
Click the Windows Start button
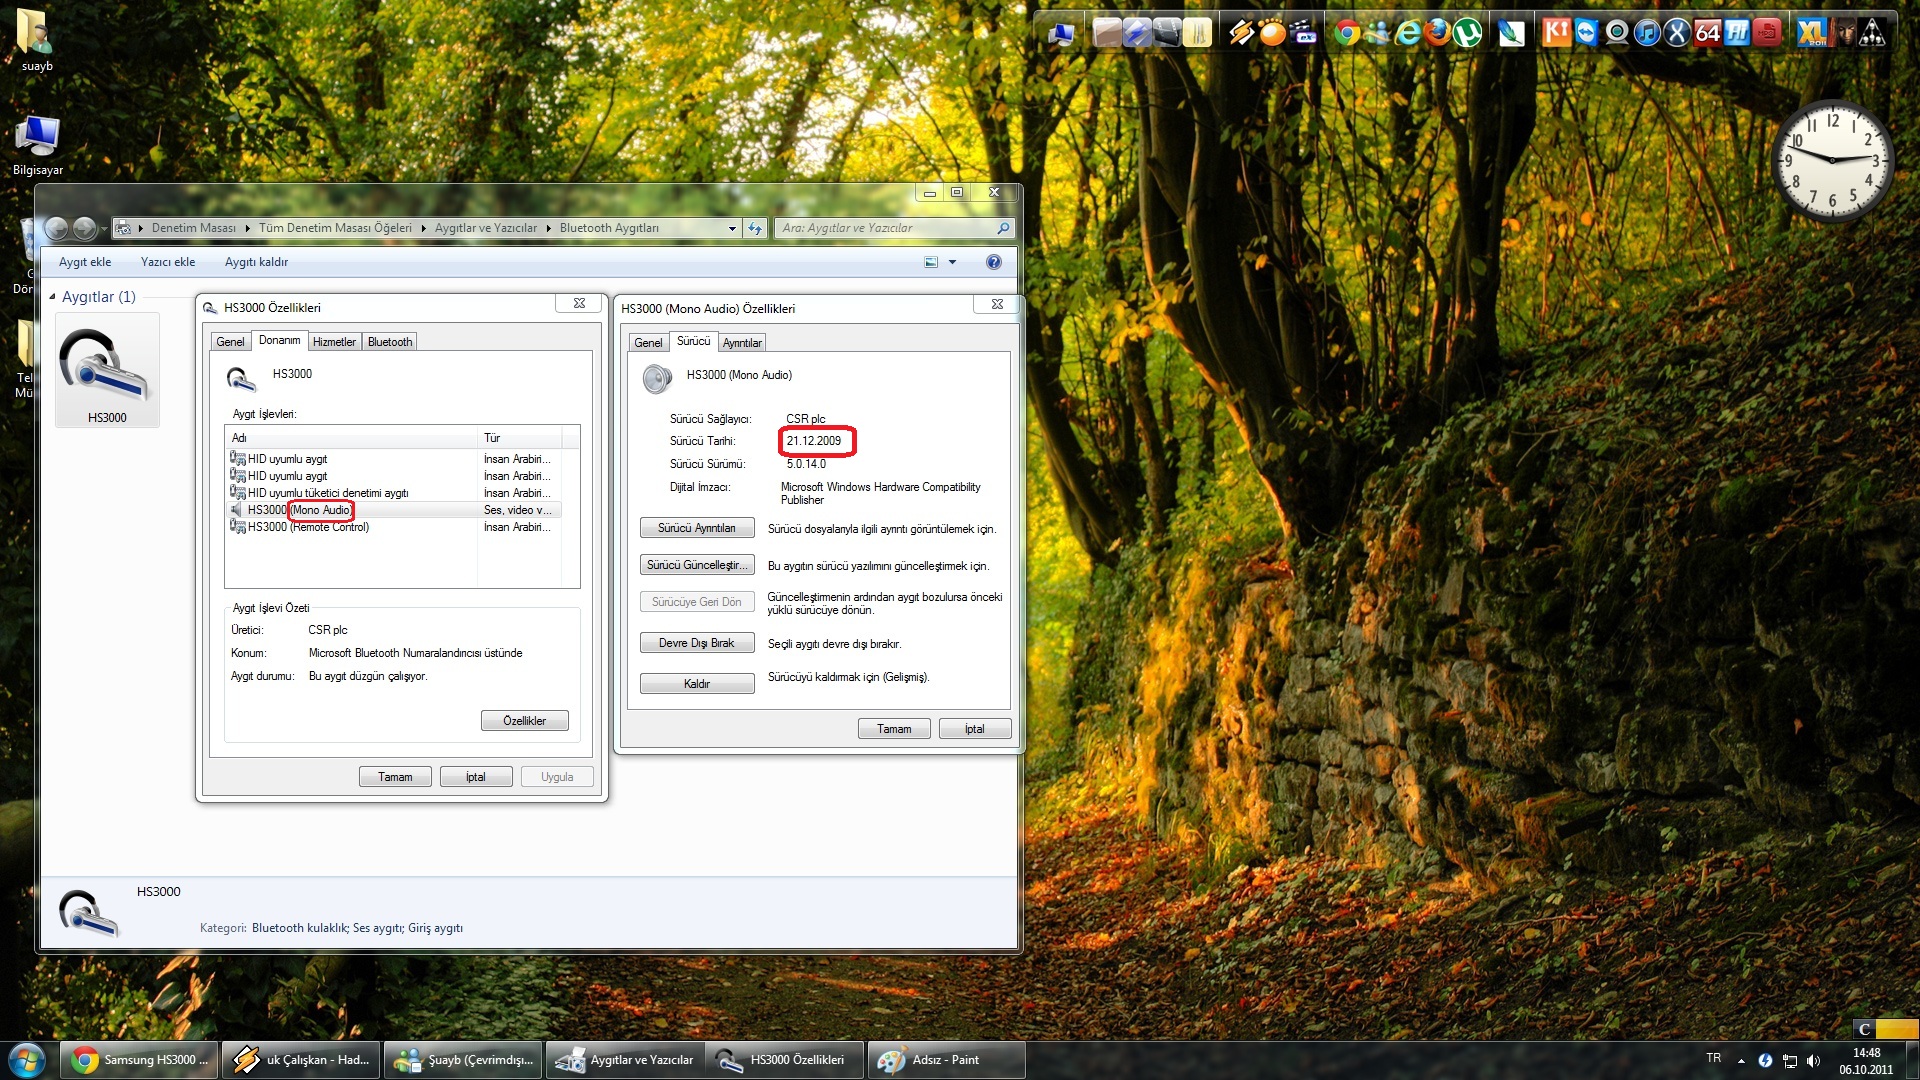[x=27, y=1060]
